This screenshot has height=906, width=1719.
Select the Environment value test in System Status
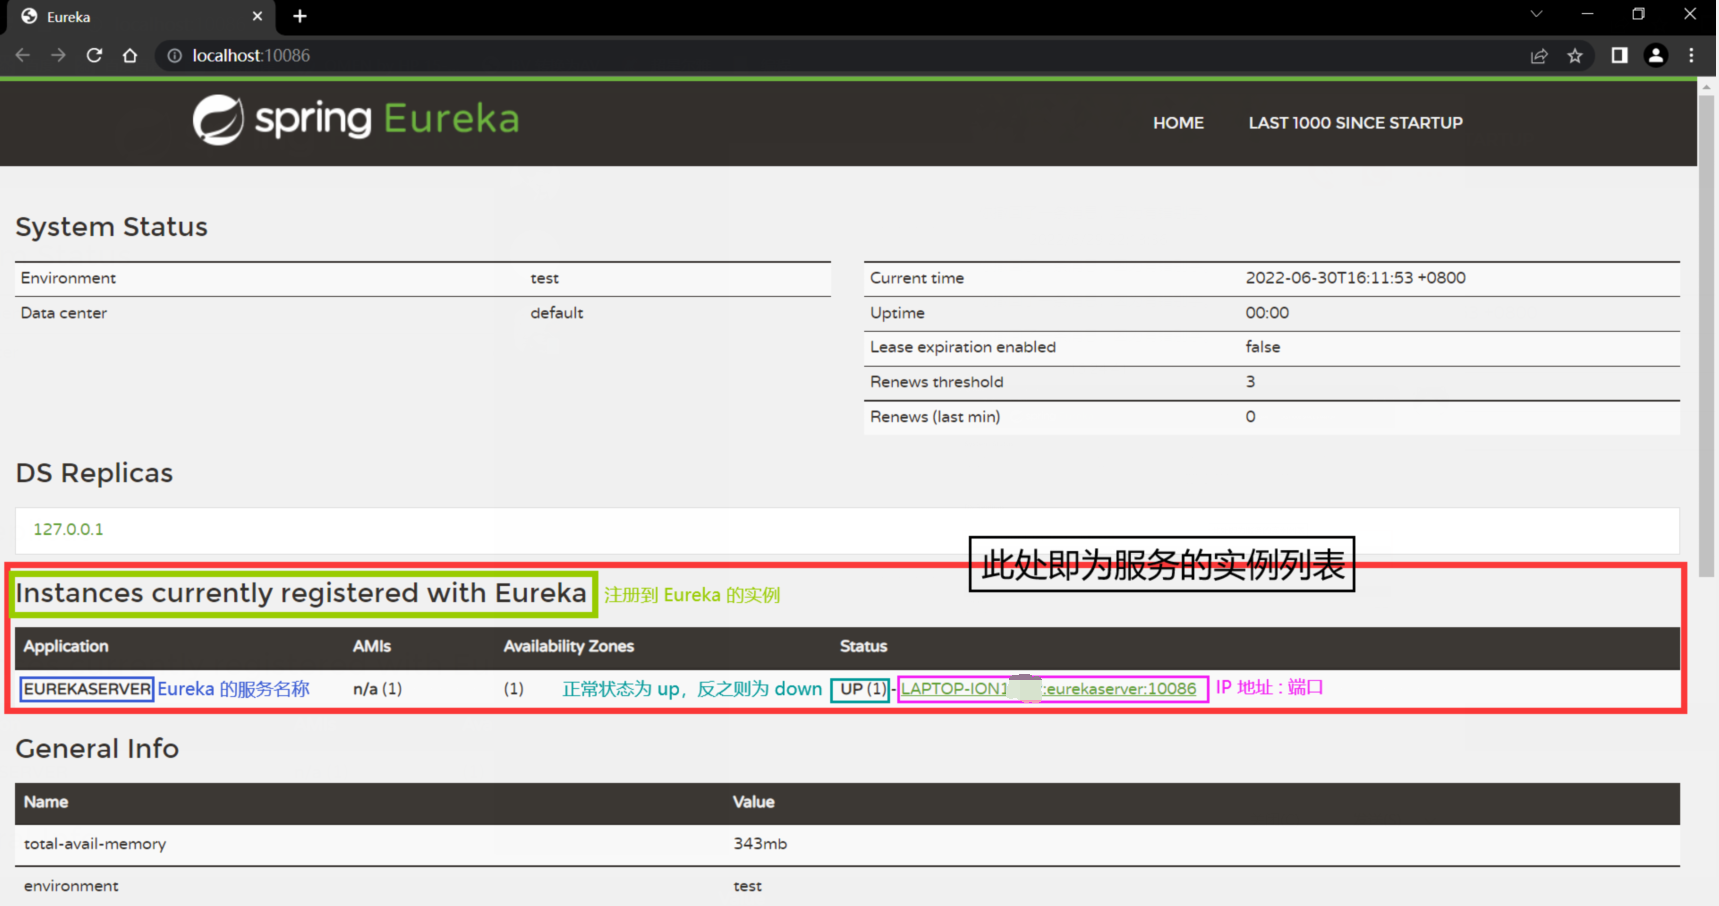tap(544, 279)
